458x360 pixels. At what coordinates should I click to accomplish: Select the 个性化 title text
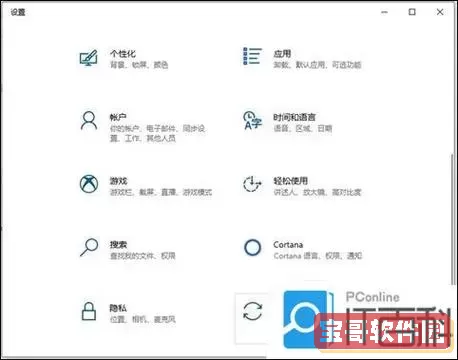123,54
